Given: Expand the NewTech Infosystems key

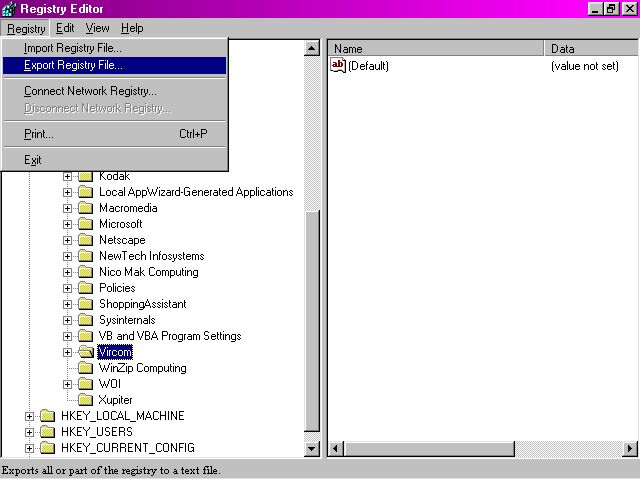Looking at the screenshot, I should (67, 256).
